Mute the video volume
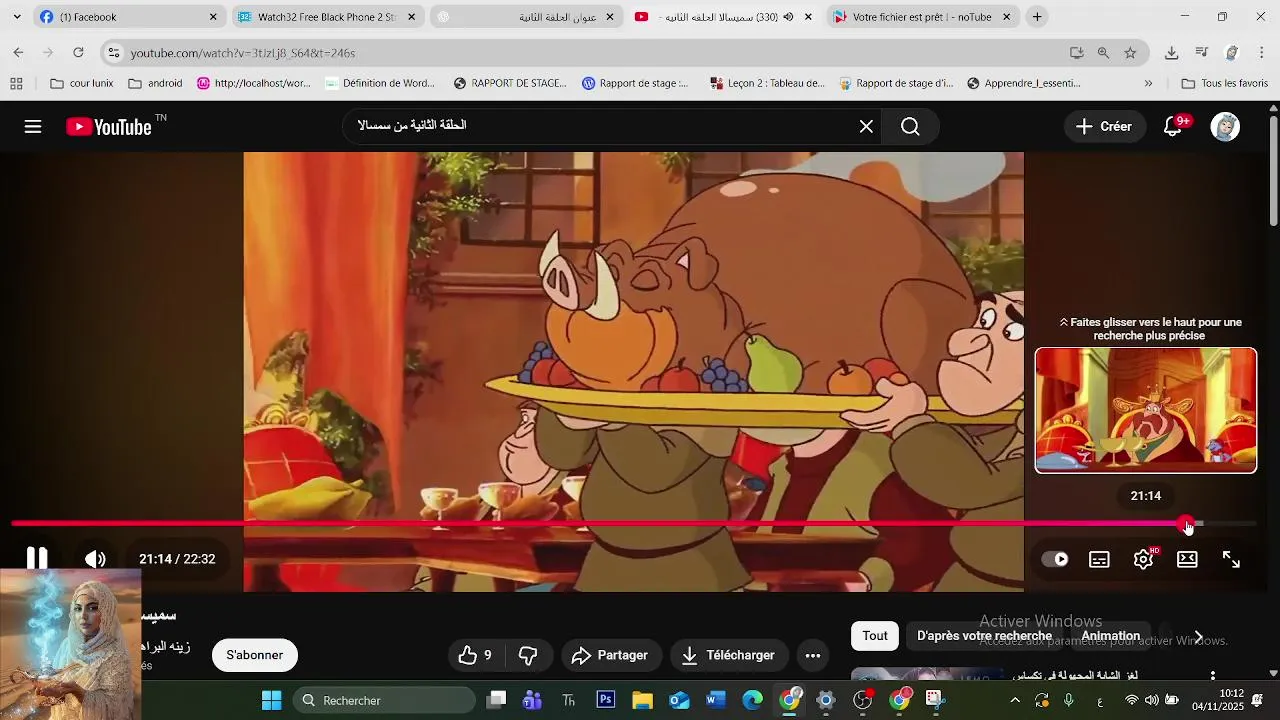This screenshot has height=720, width=1280. tap(95, 559)
